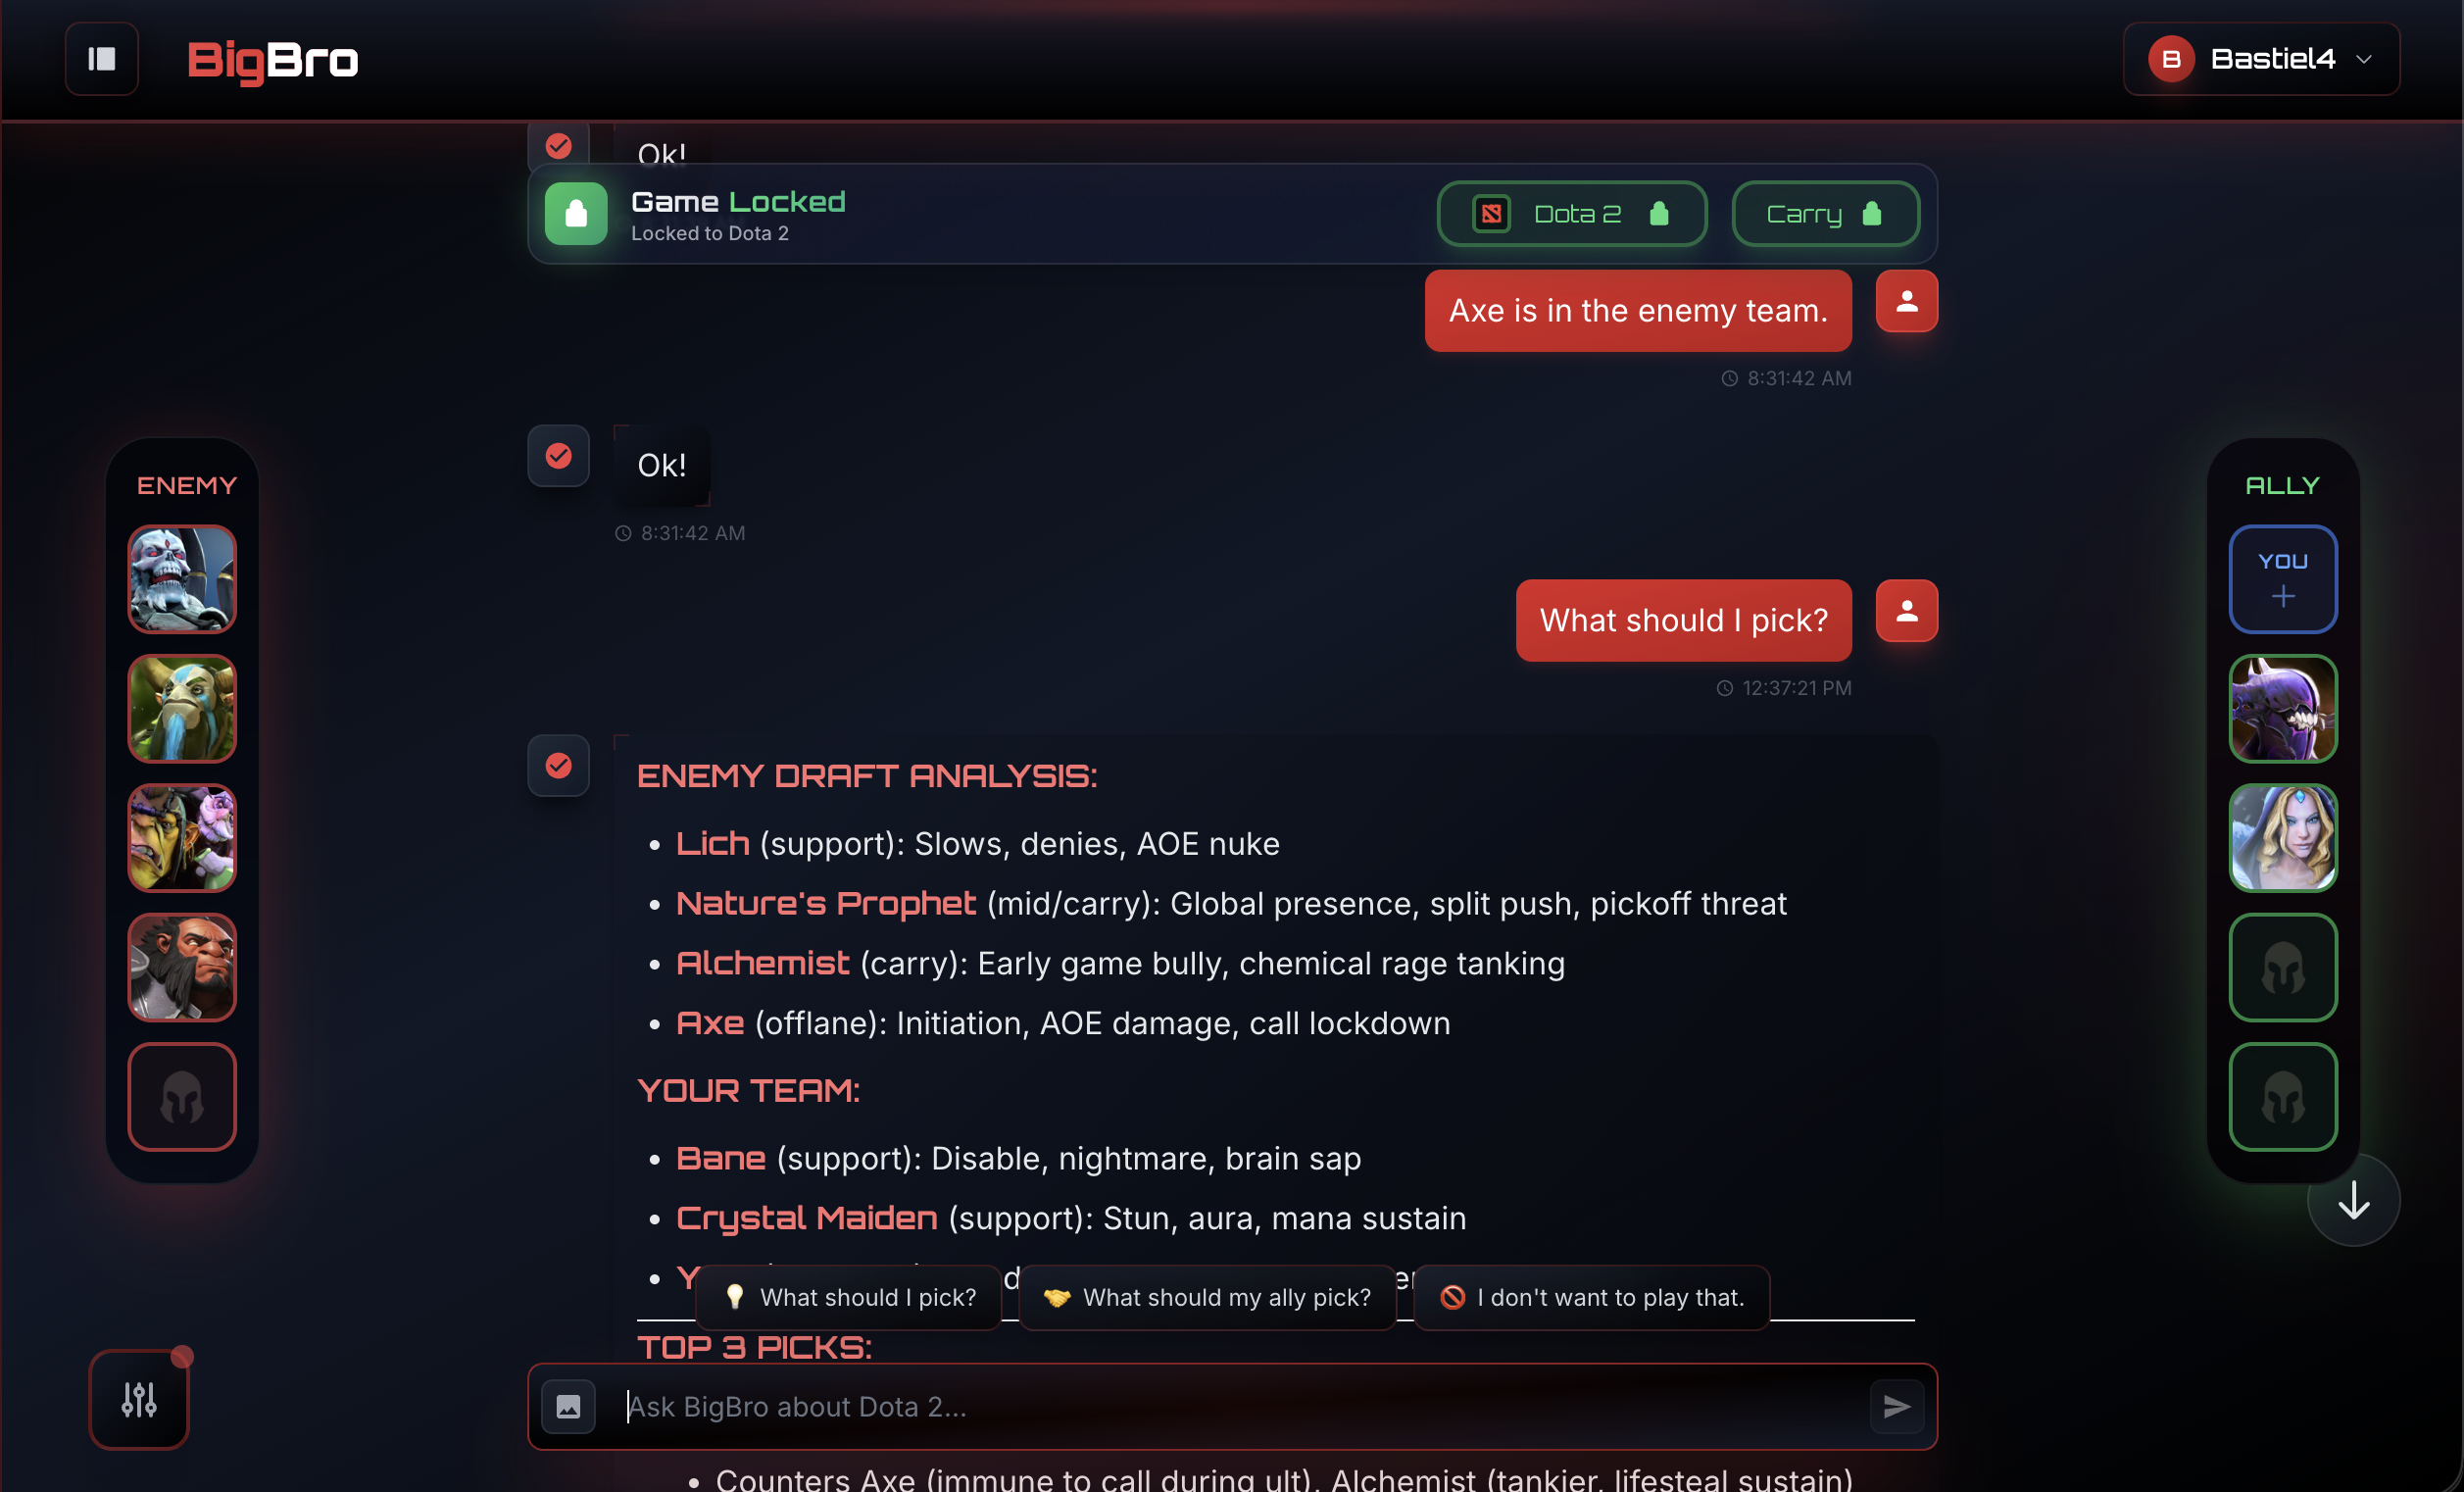2464x1492 pixels.
Task: Toggle the Dota 2 game lock
Action: coord(1571,214)
